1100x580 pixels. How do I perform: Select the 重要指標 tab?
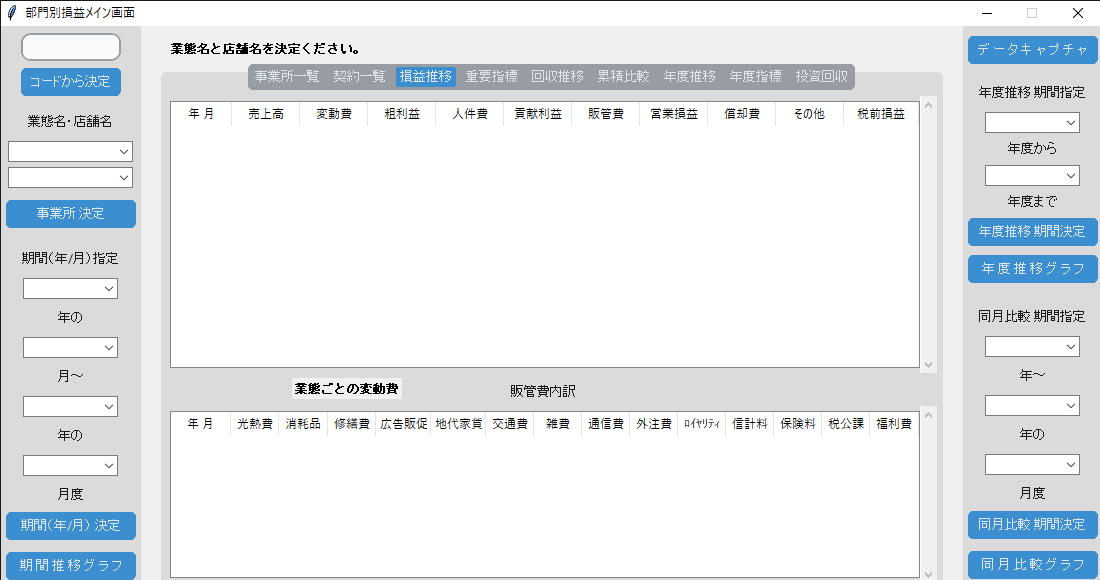point(491,77)
